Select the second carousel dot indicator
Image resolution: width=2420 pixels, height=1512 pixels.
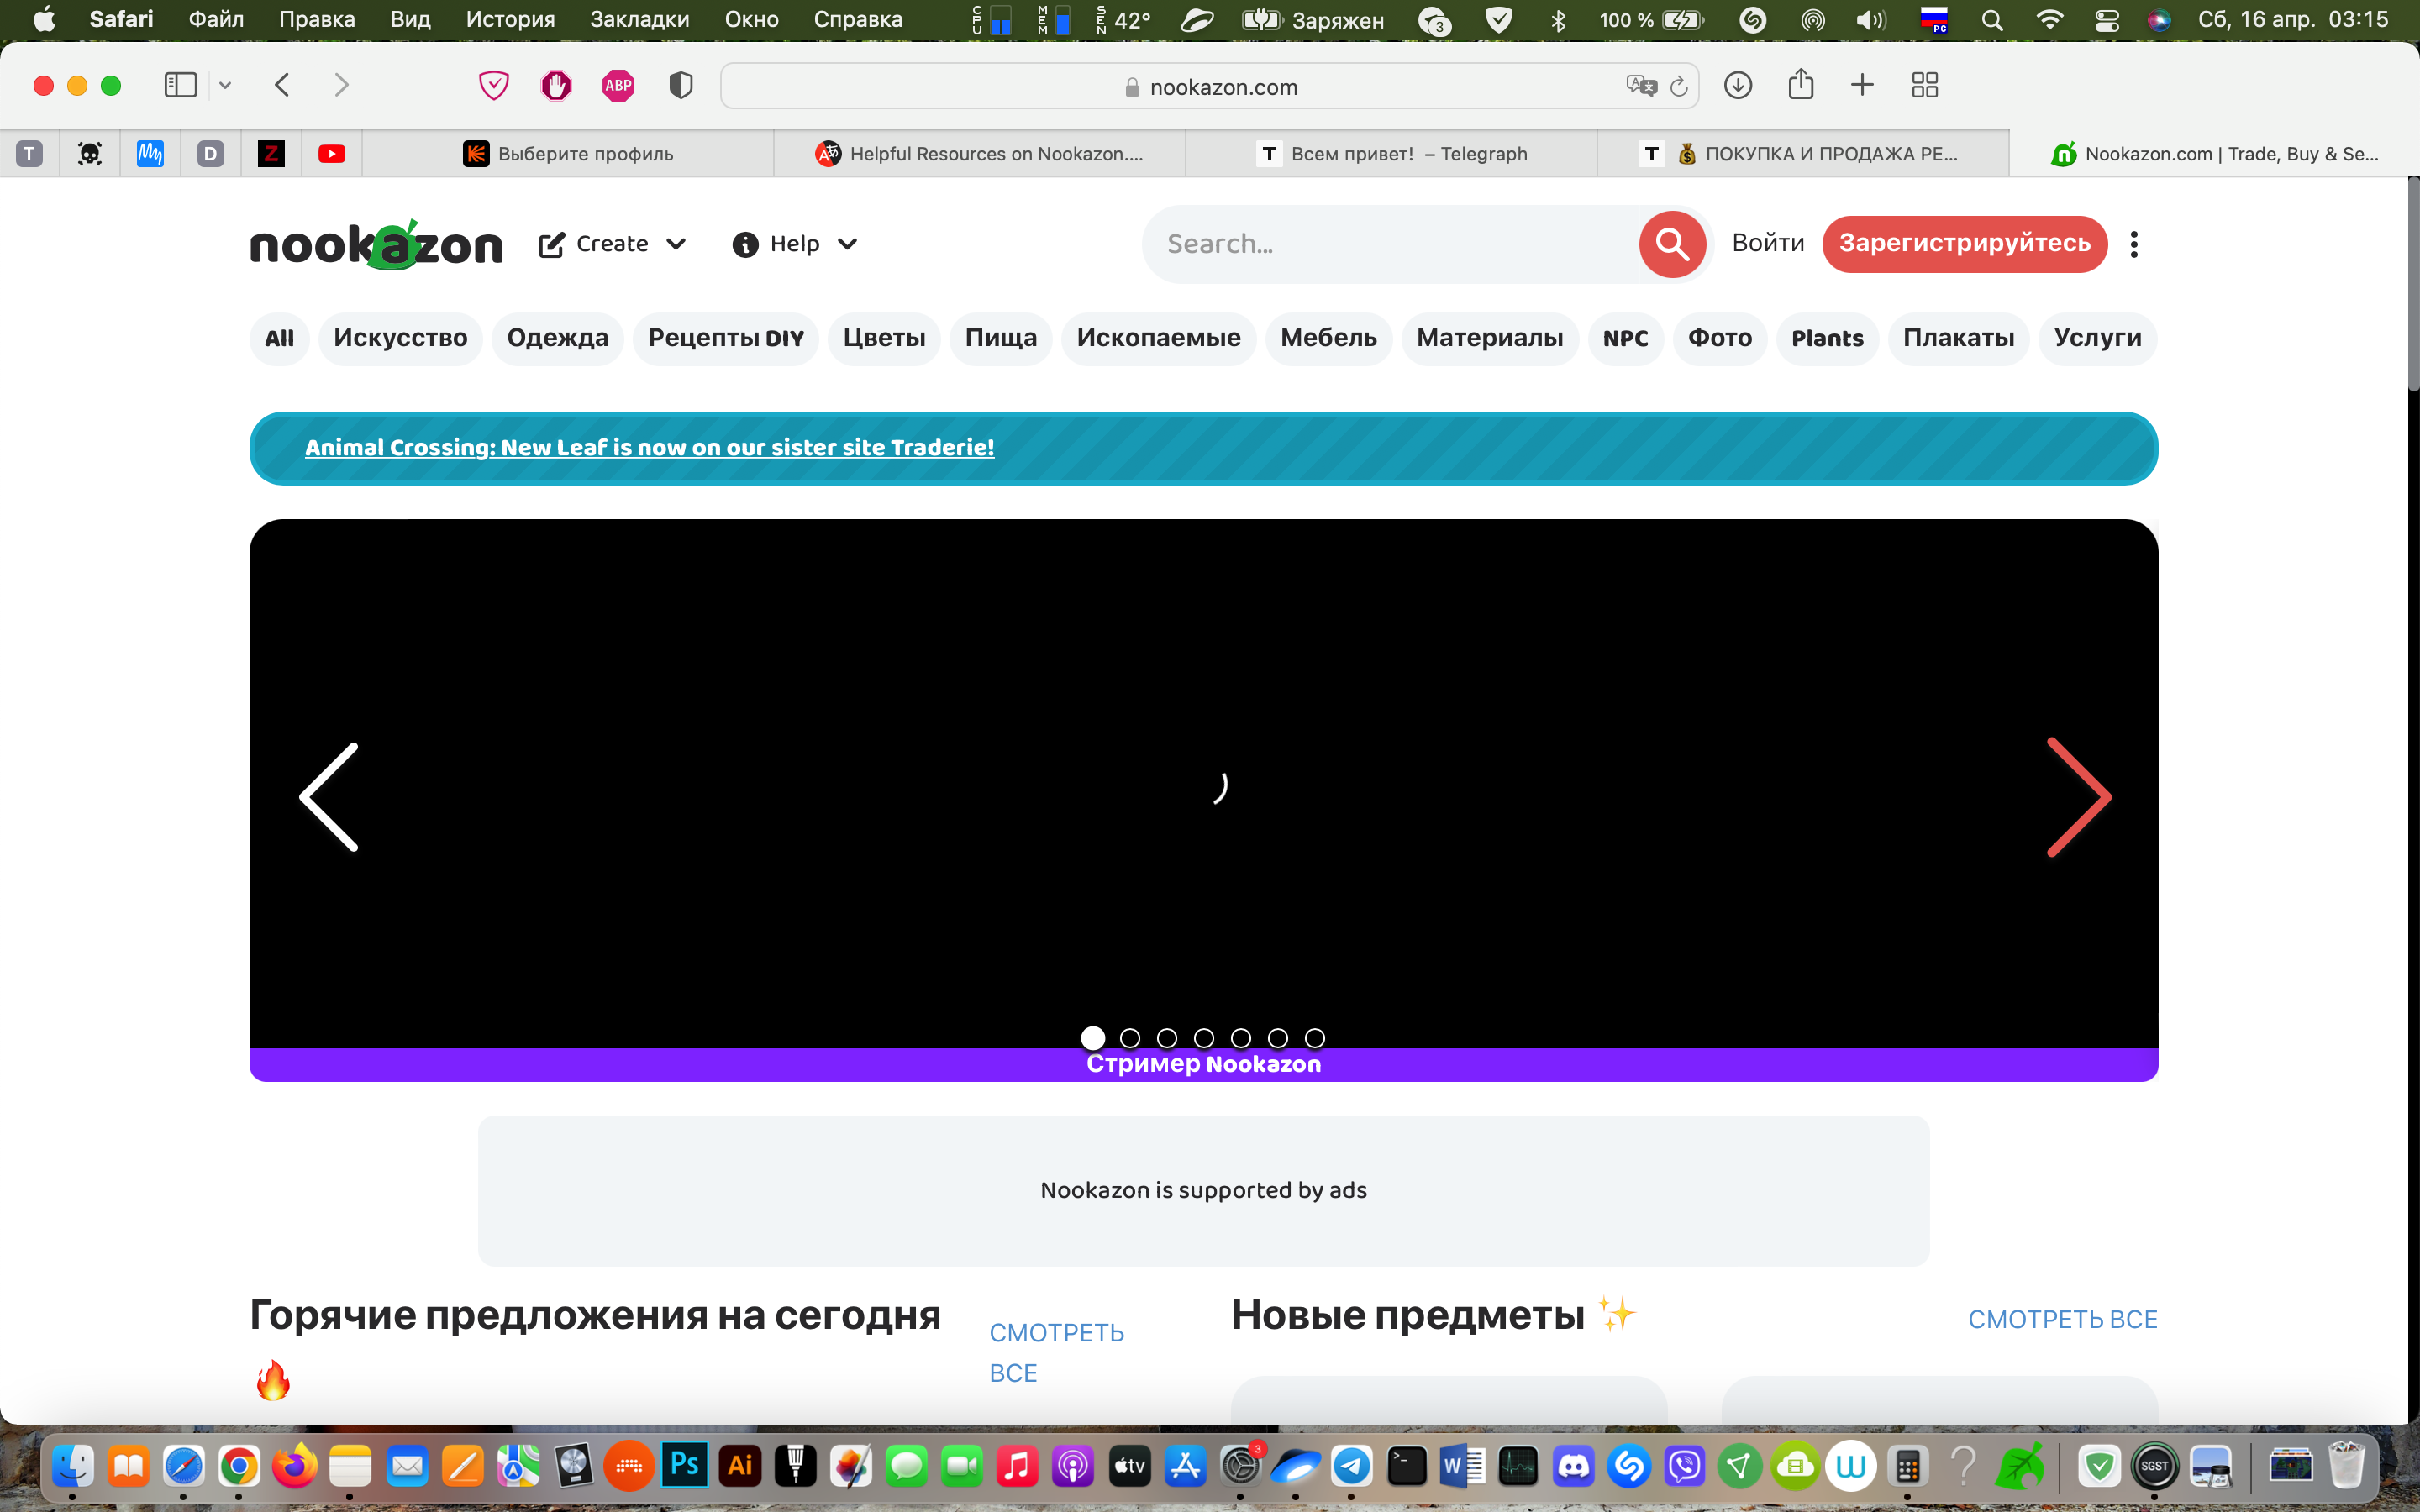(x=1130, y=1038)
